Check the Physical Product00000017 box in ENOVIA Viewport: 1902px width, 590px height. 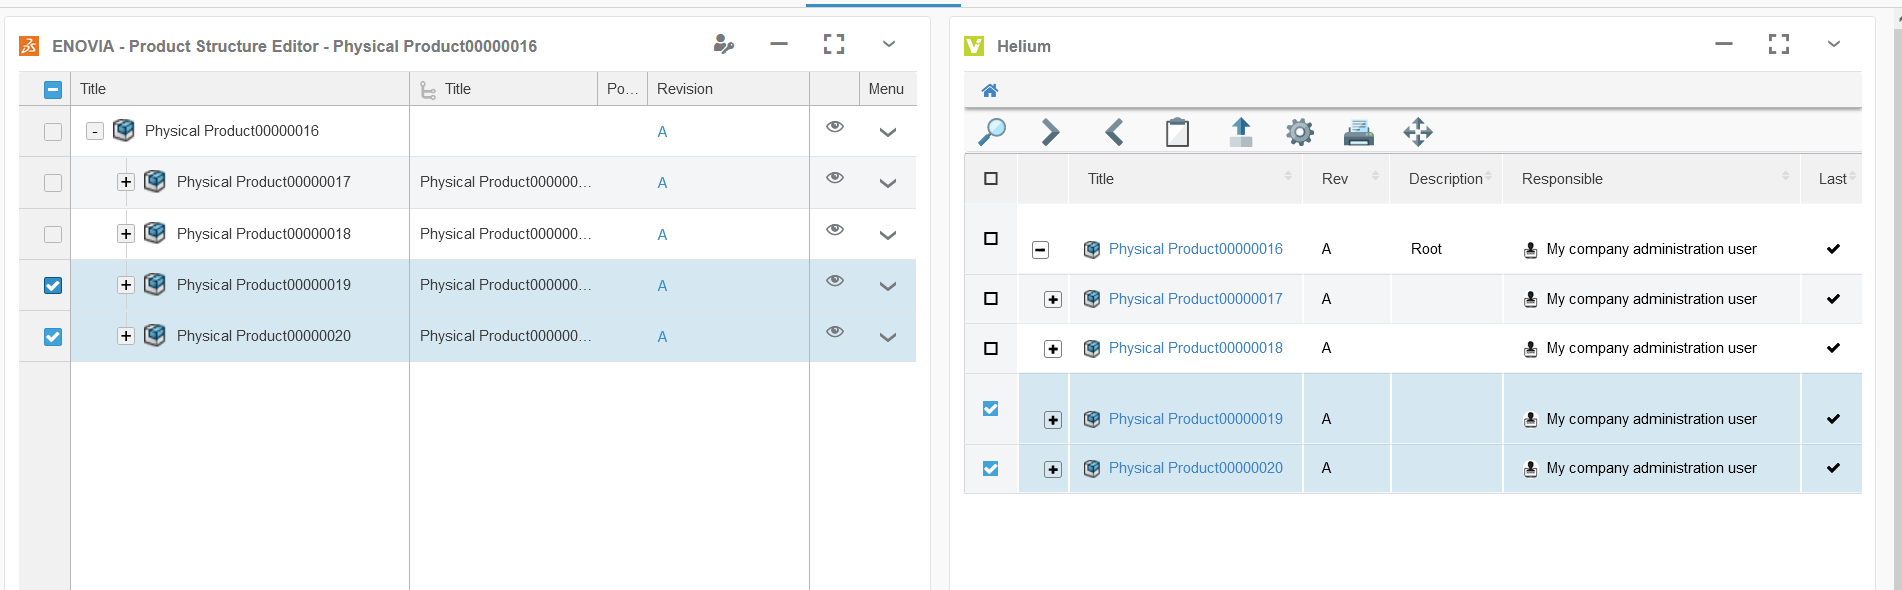pyautogui.click(x=53, y=183)
